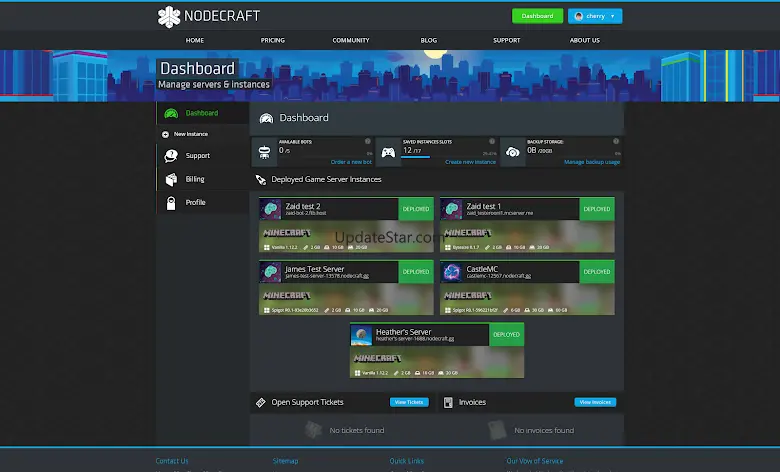The height and width of the screenshot is (472, 780).
Task: Go to Billing in sidebar
Action: [195, 179]
